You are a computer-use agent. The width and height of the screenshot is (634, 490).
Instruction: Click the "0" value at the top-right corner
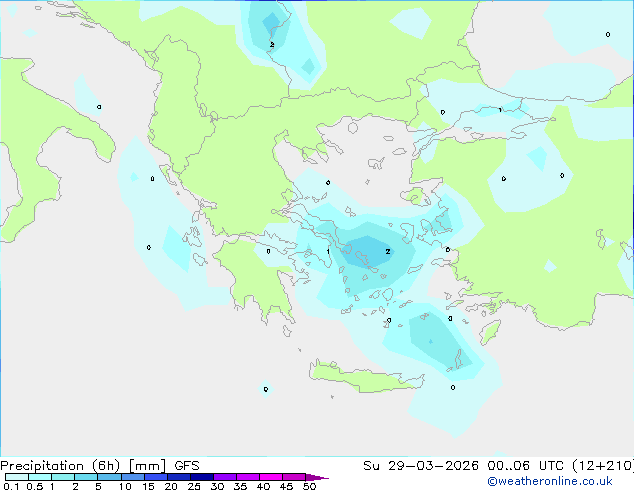pos(608,35)
